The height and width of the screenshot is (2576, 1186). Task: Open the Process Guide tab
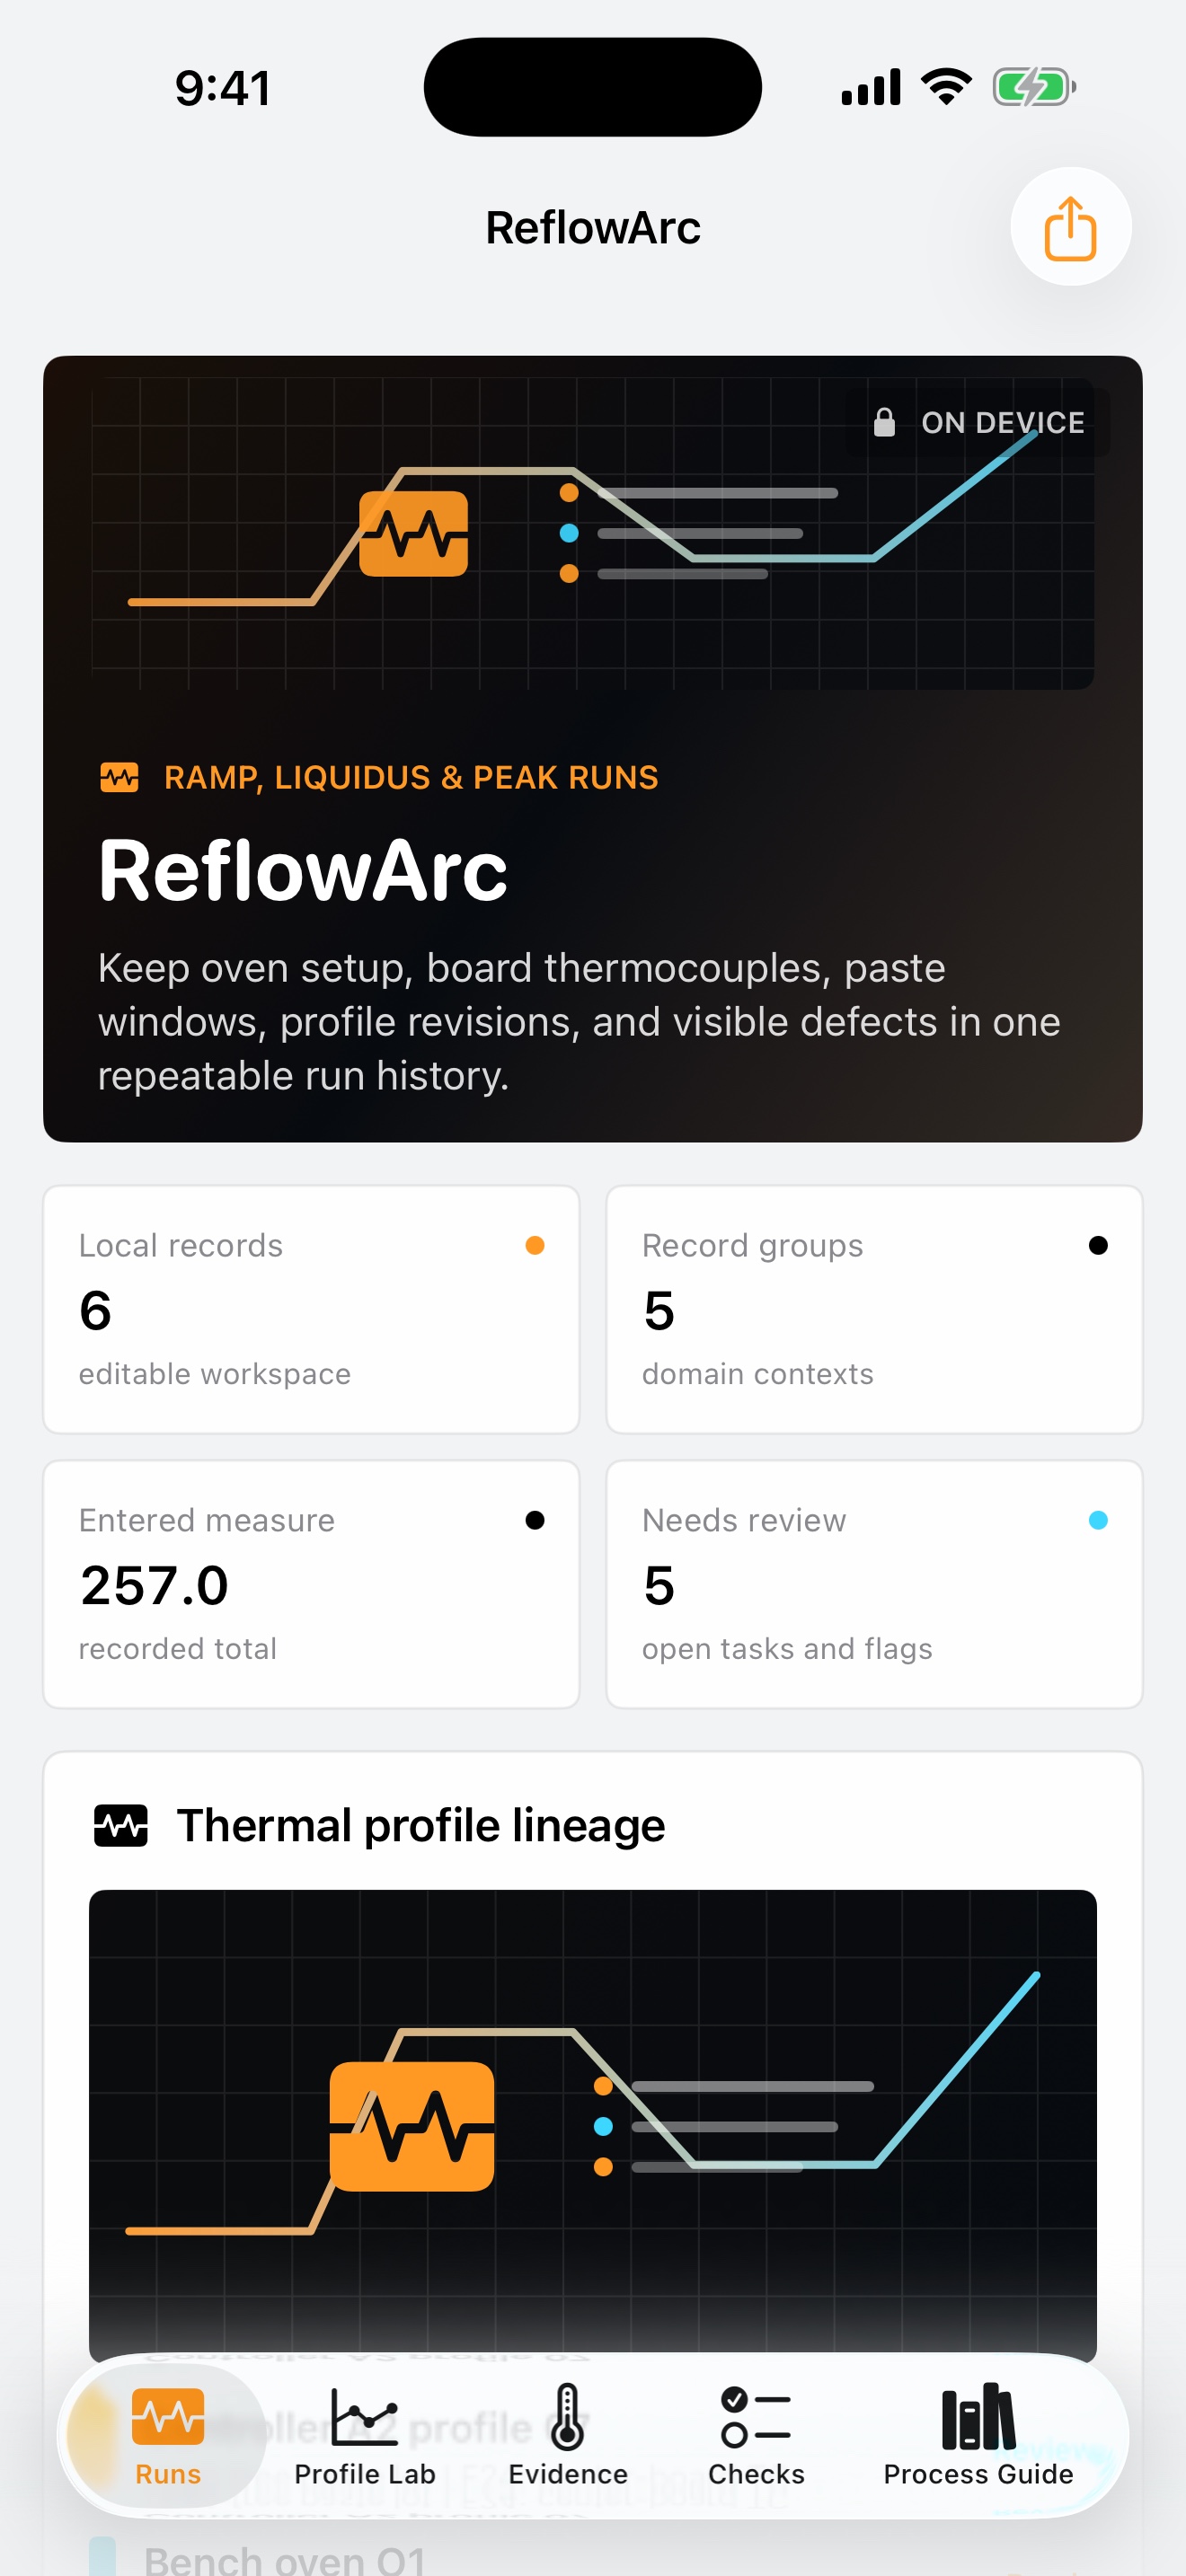point(978,2438)
